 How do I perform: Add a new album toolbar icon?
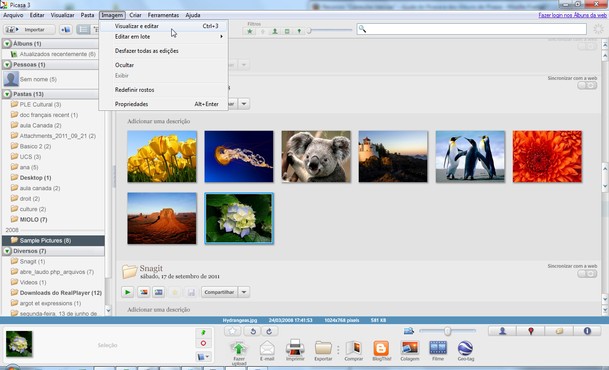66,30
